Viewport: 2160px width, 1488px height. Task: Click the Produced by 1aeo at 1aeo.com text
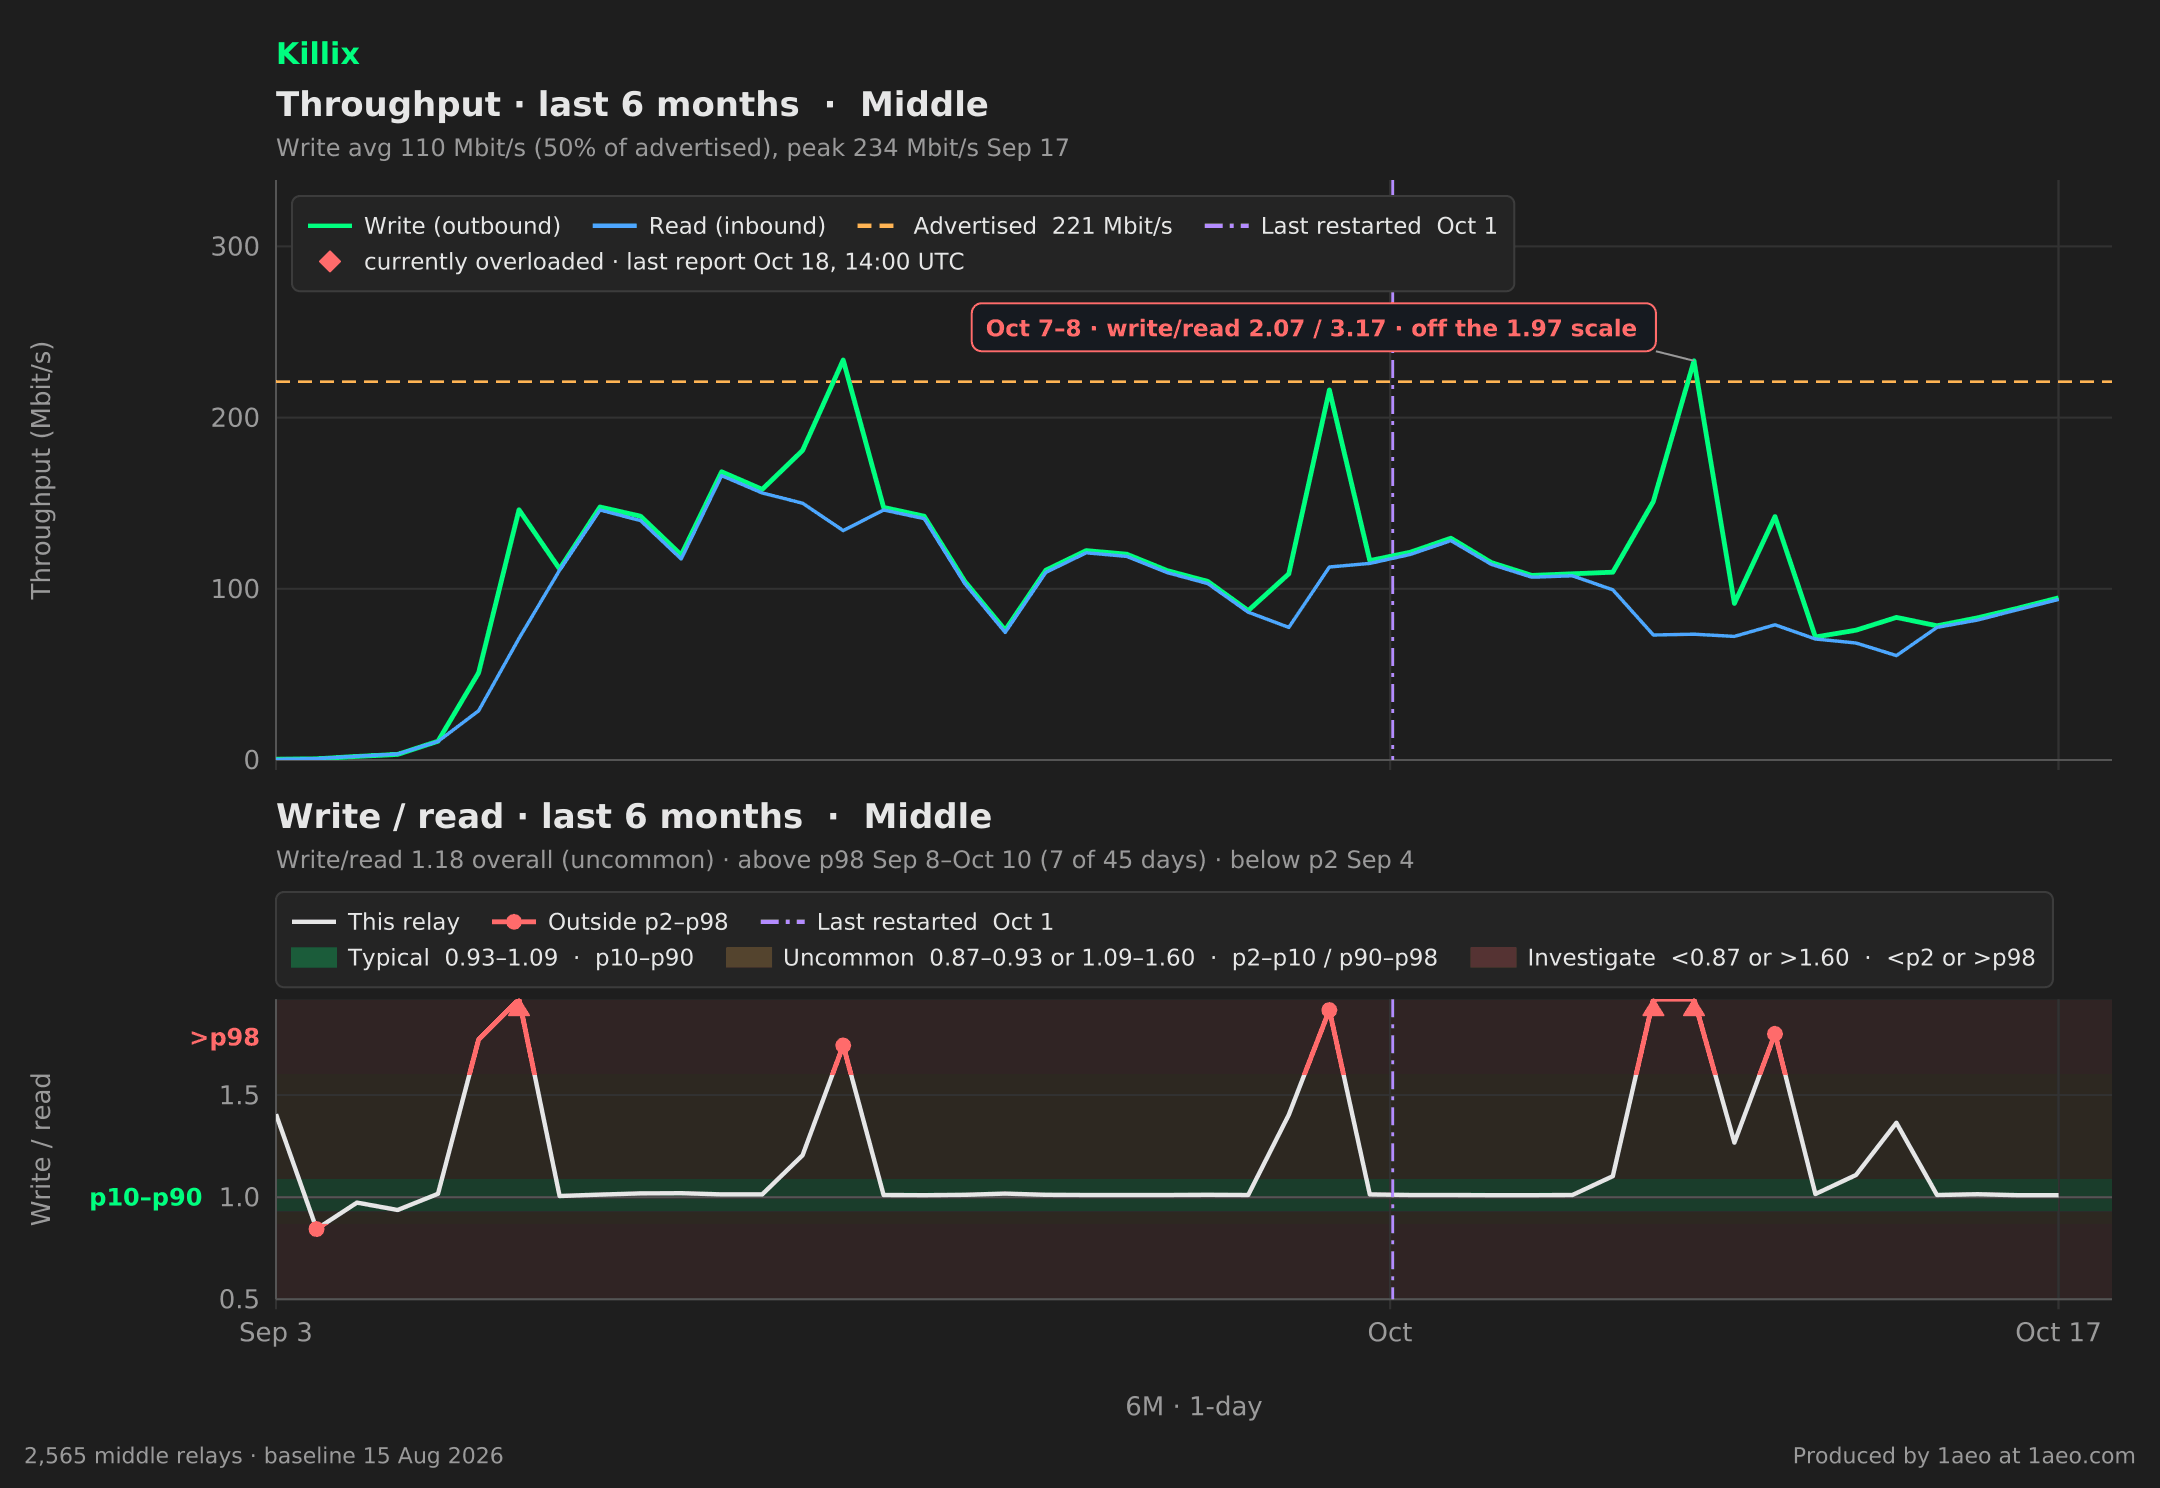pos(1964,1456)
